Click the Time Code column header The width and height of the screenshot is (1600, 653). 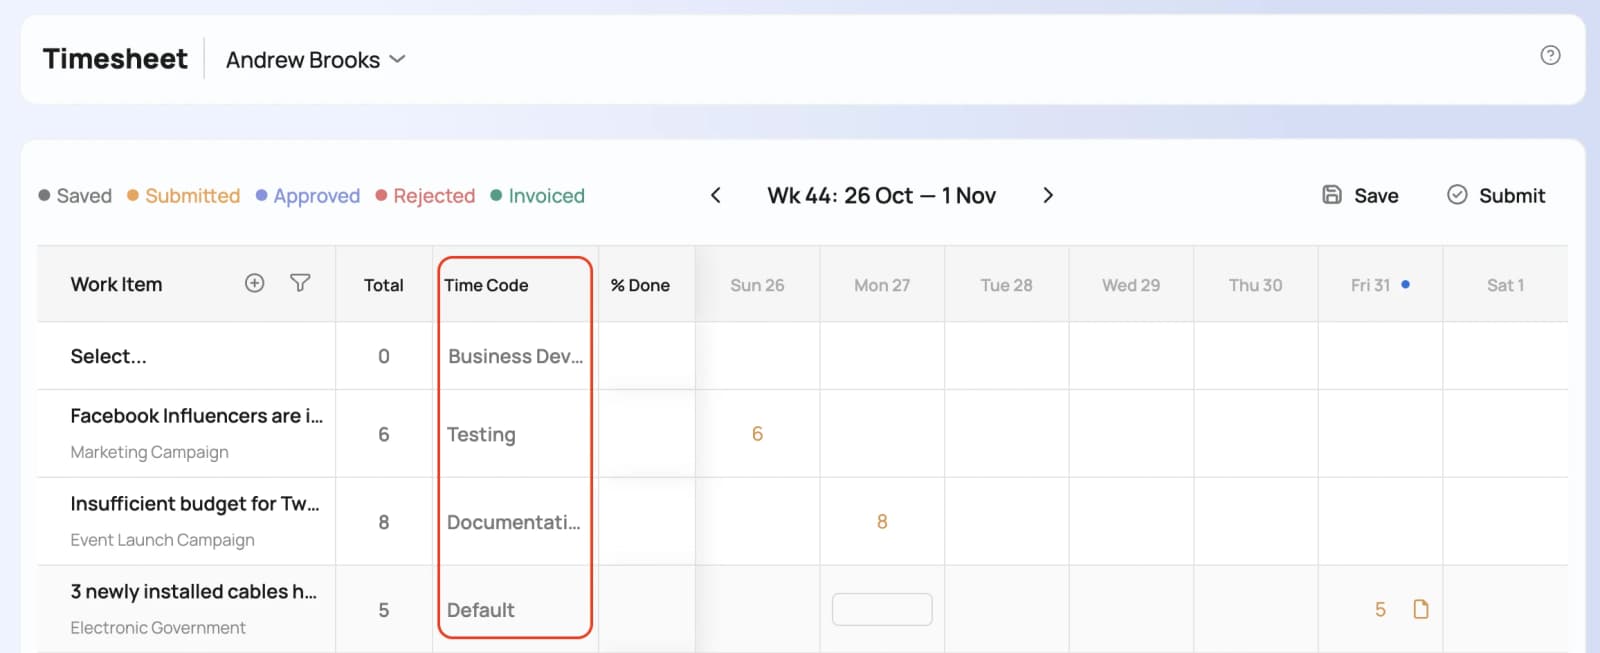(486, 285)
